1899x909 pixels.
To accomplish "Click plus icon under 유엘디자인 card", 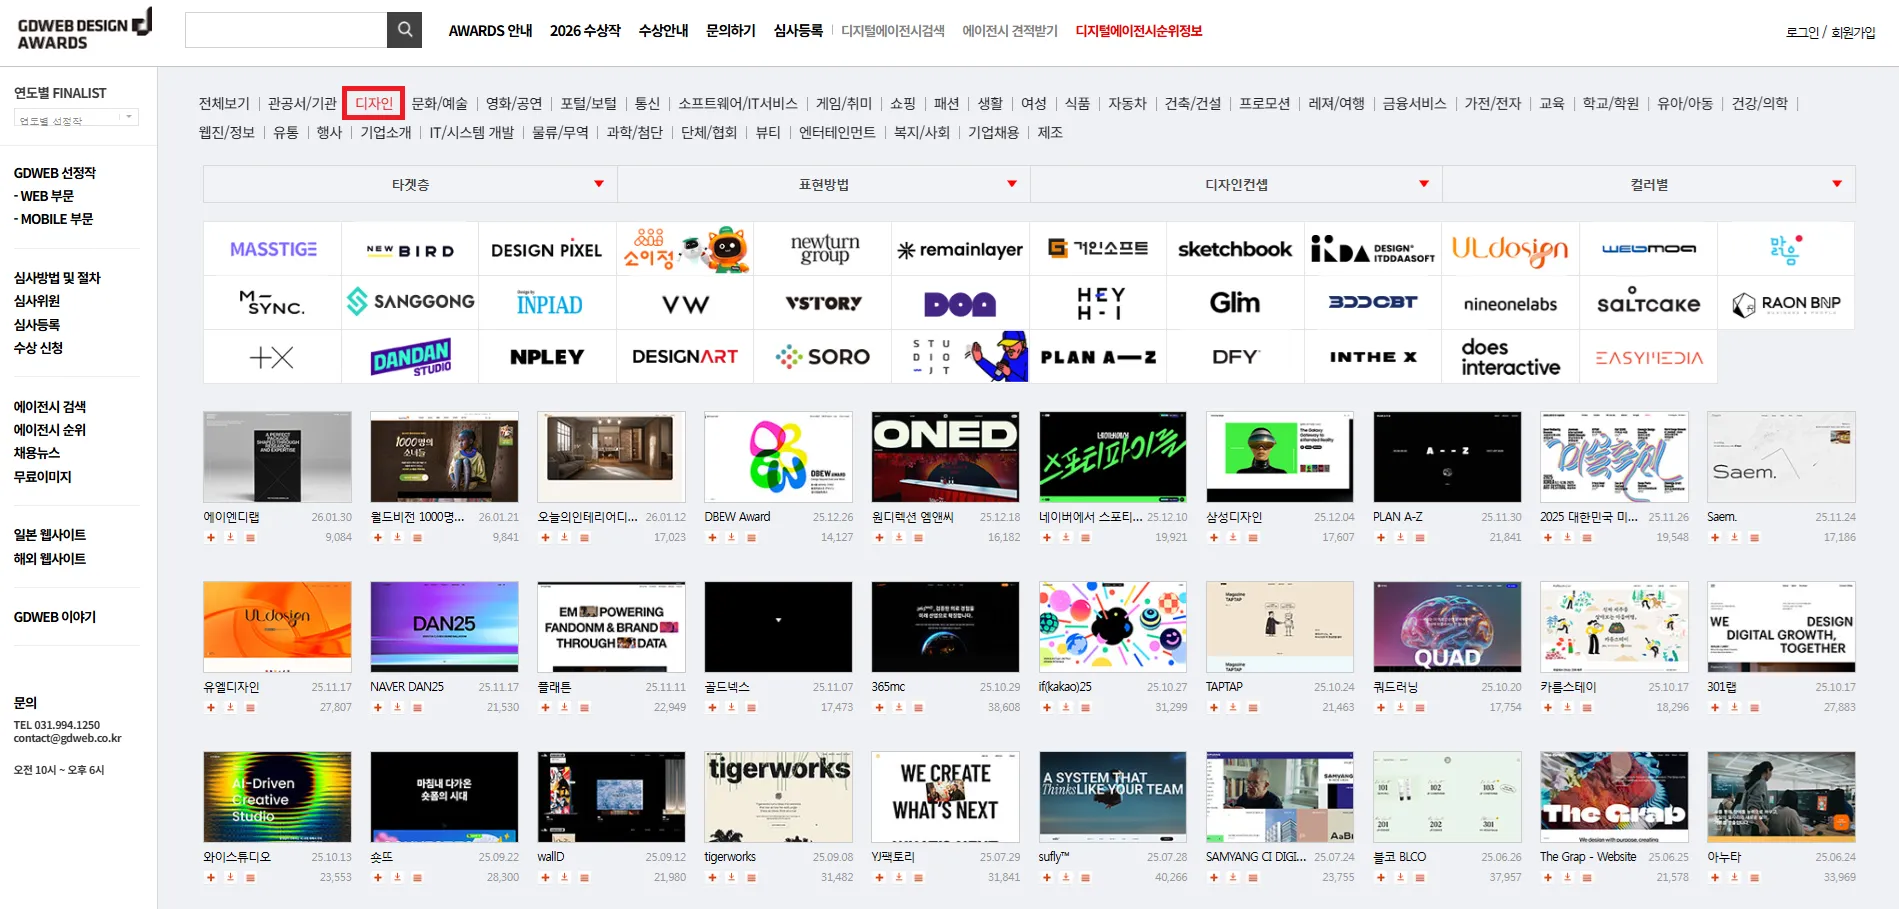I will 211,708.
